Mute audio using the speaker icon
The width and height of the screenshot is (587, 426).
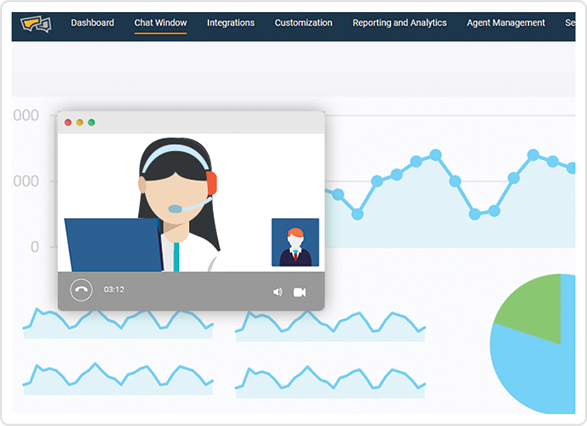(x=277, y=292)
